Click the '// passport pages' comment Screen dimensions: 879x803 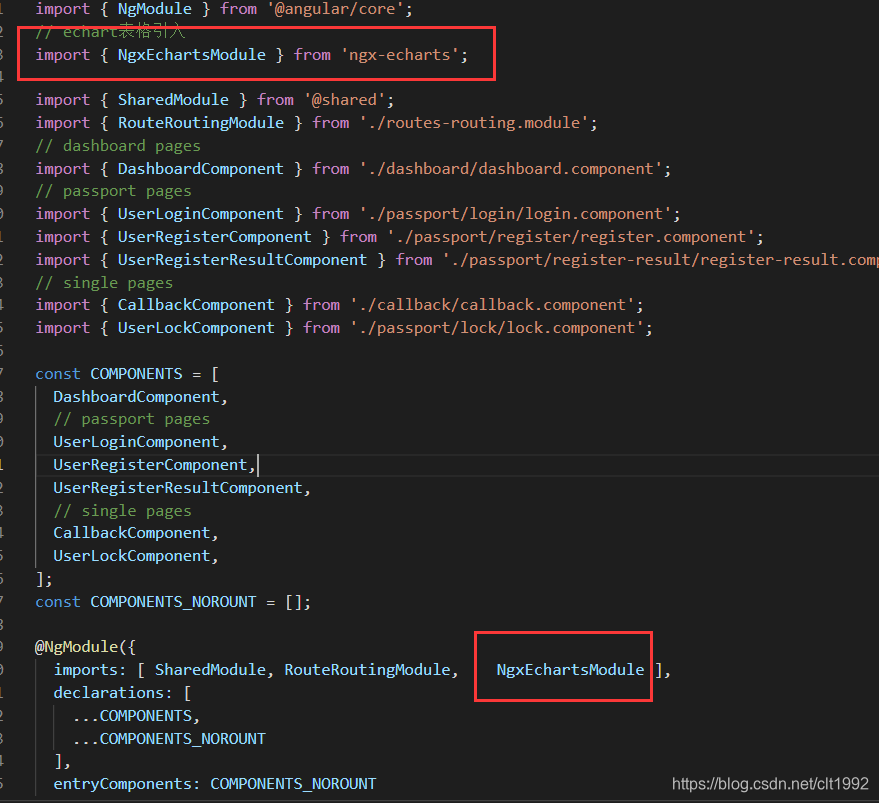tap(118, 191)
